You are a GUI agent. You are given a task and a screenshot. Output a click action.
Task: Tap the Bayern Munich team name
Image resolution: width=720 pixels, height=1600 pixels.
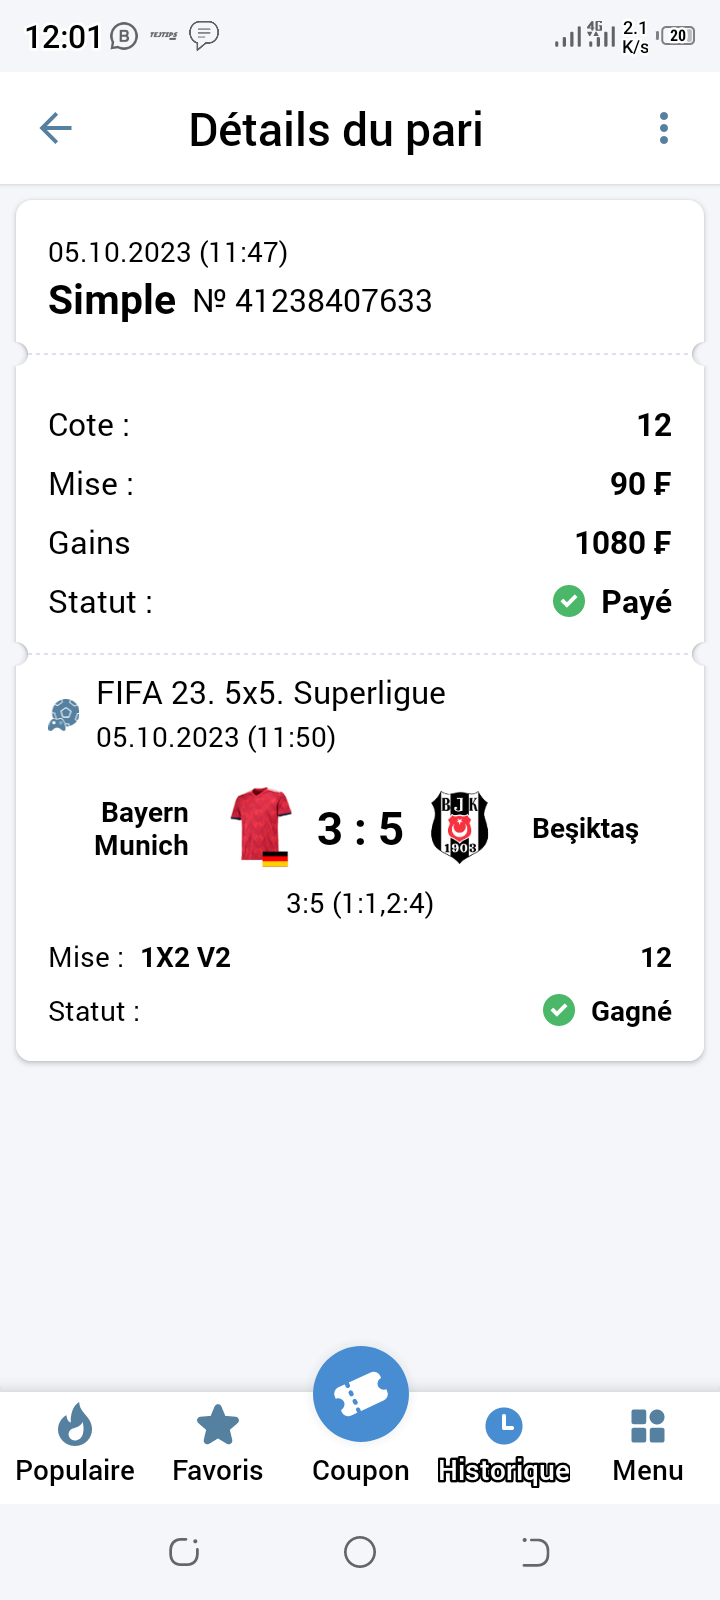(x=142, y=829)
